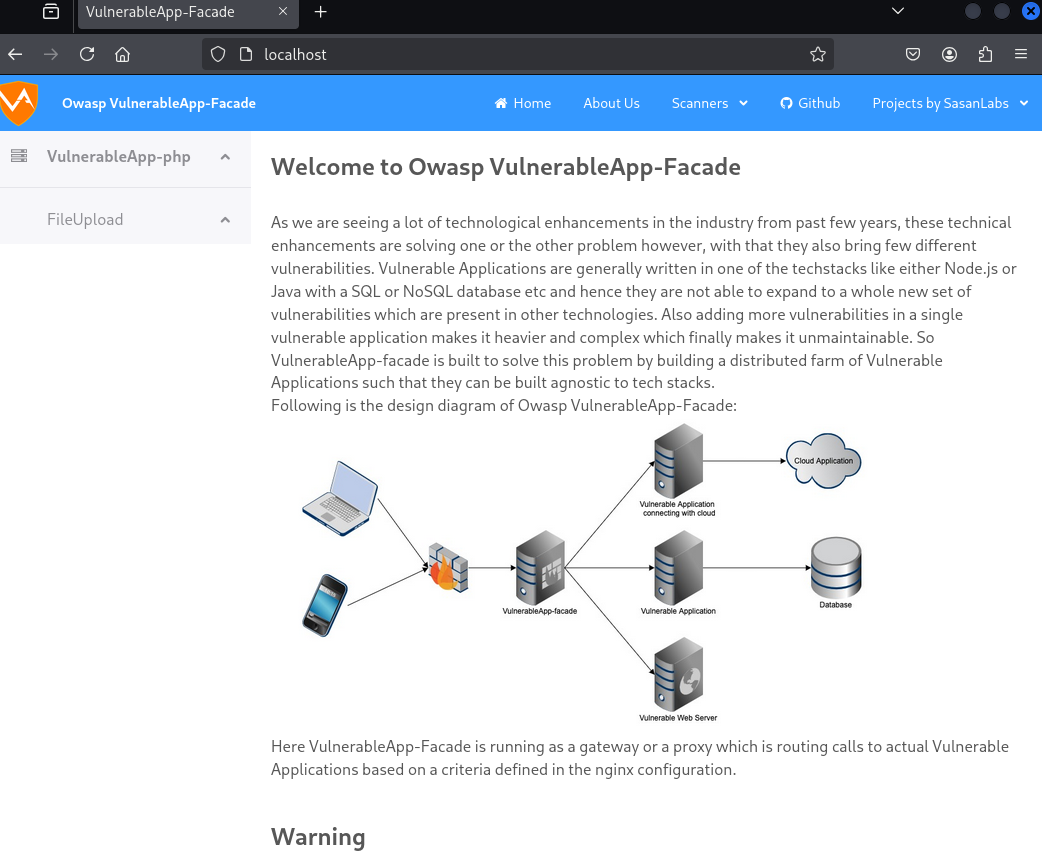Image resolution: width=1042 pixels, height=864 pixels.
Task: Close the VulnerableApp-Facade tab
Action: 283,12
